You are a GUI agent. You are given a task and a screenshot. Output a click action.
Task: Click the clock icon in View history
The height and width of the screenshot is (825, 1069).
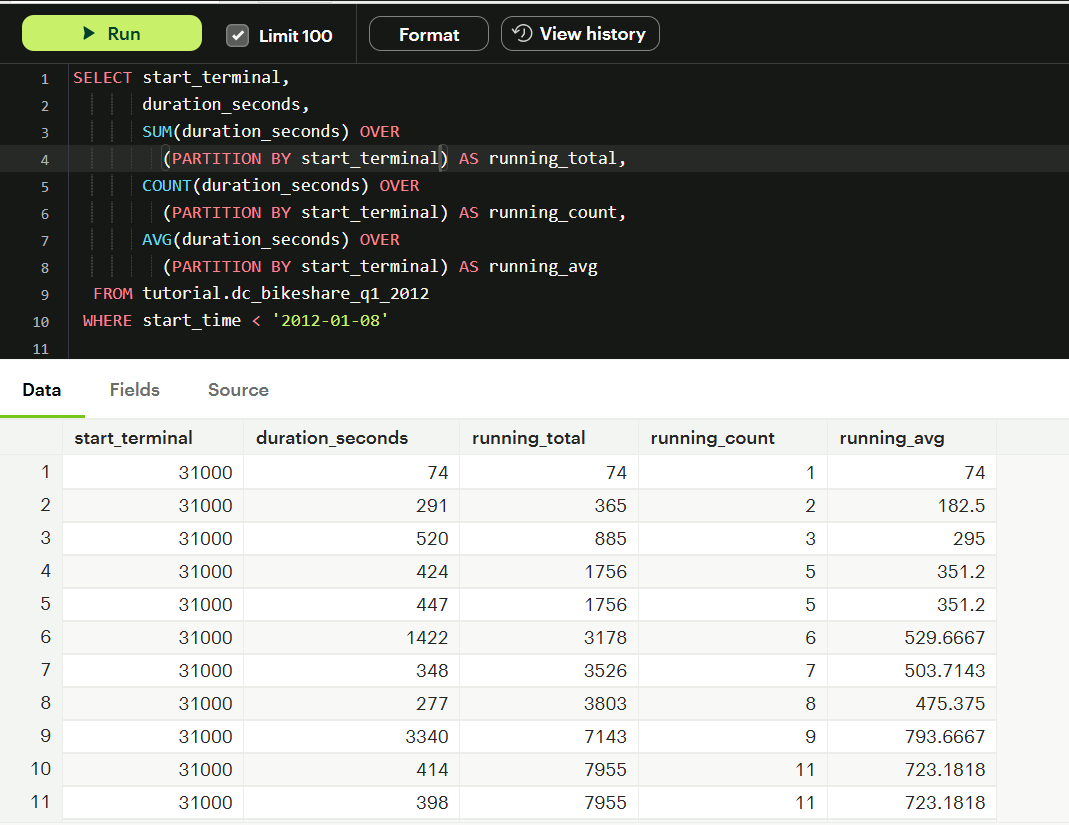click(522, 33)
